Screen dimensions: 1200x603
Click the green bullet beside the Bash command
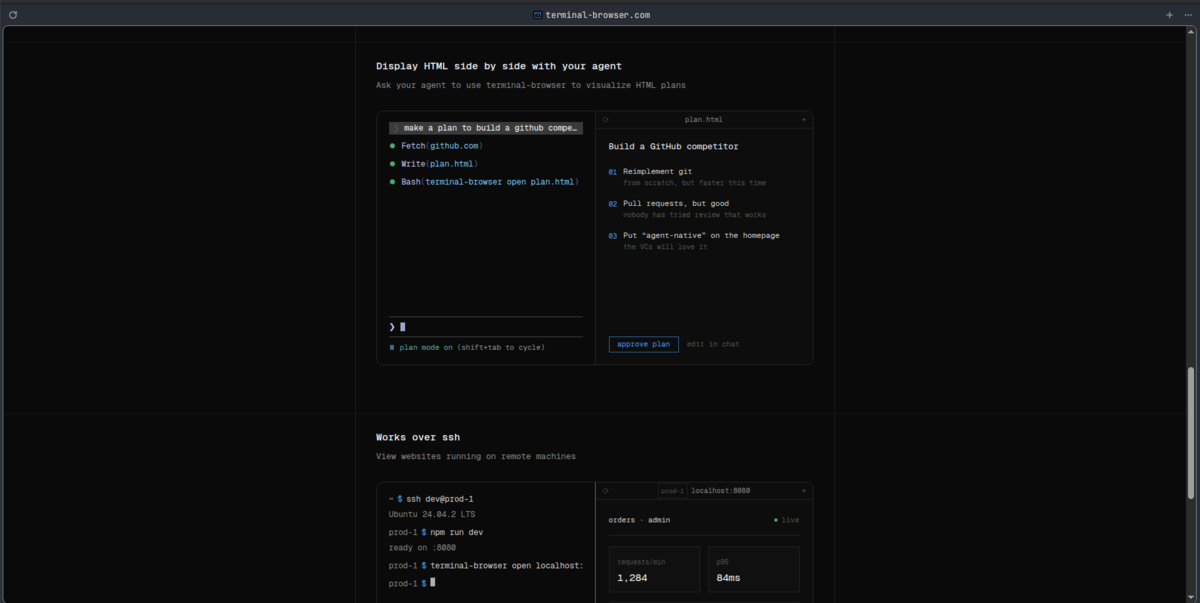click(392, 182)
